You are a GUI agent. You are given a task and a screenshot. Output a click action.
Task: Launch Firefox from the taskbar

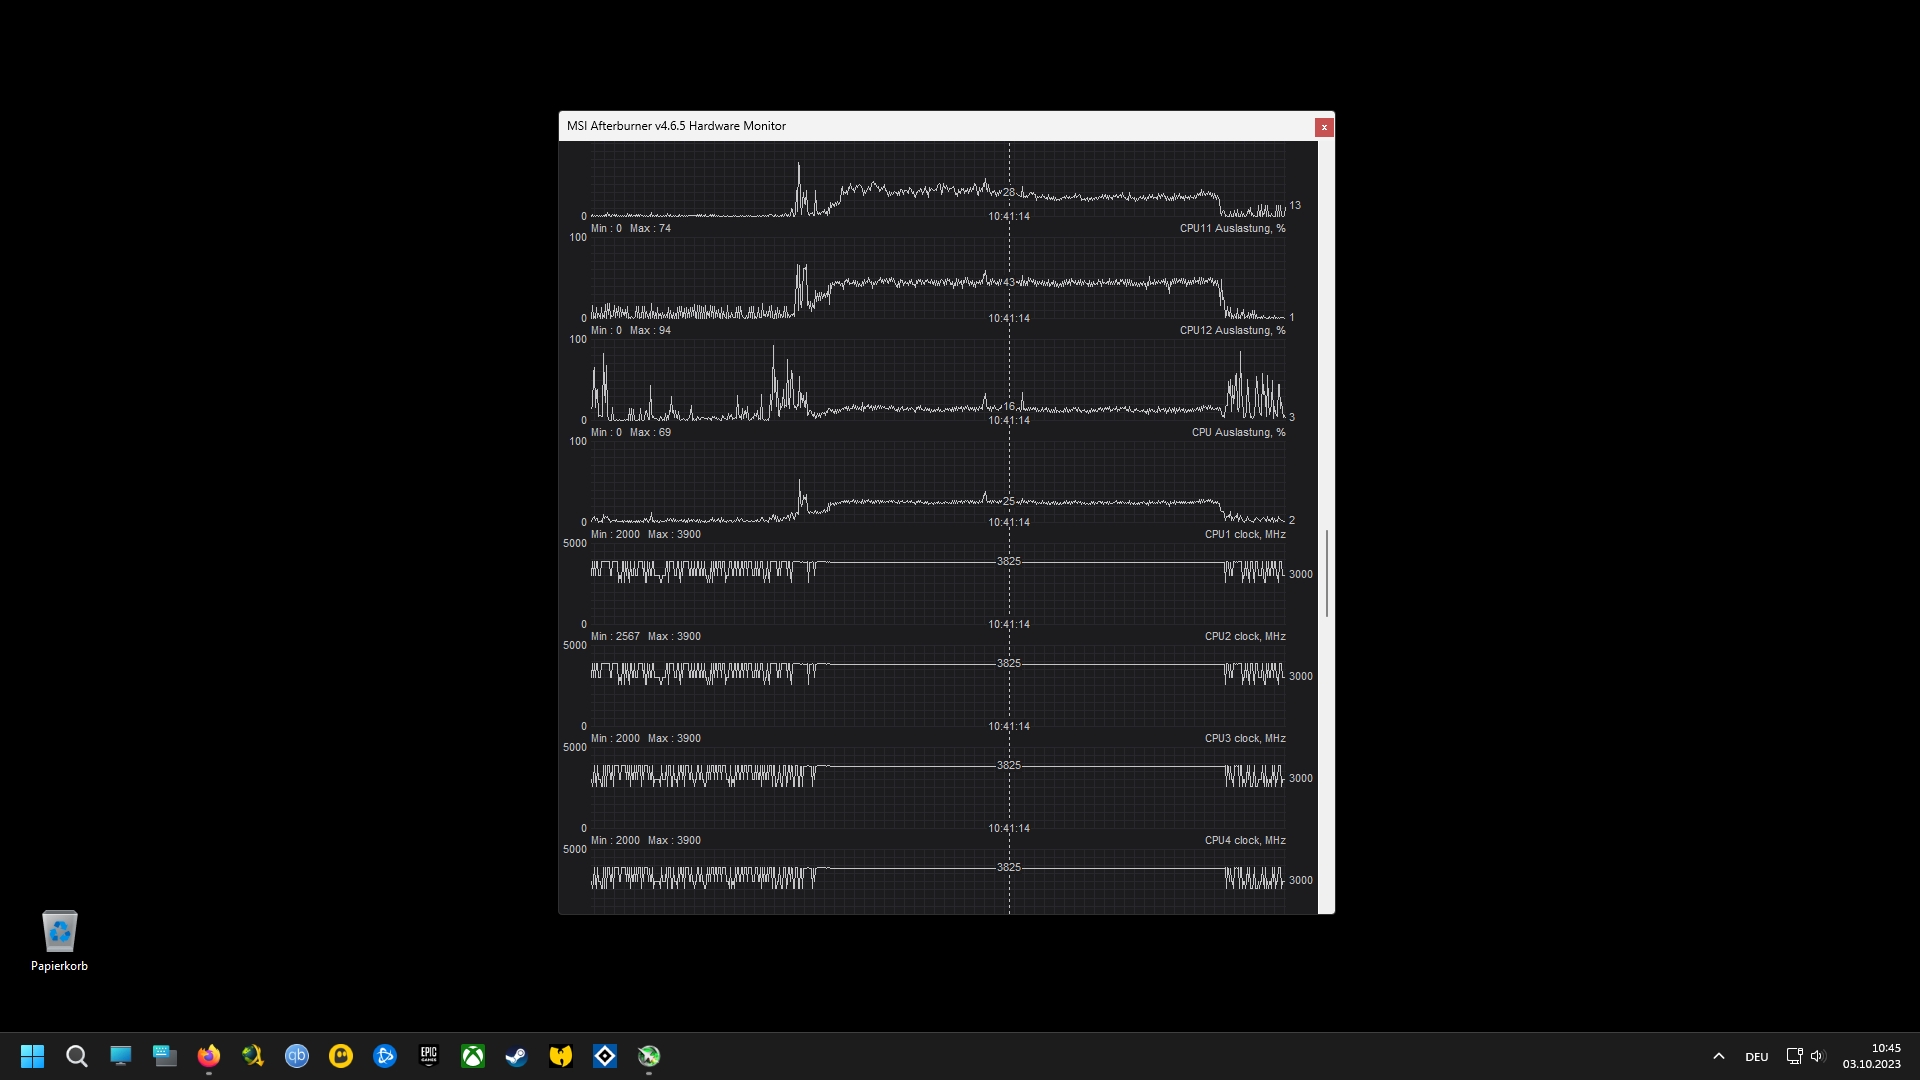209,1056
